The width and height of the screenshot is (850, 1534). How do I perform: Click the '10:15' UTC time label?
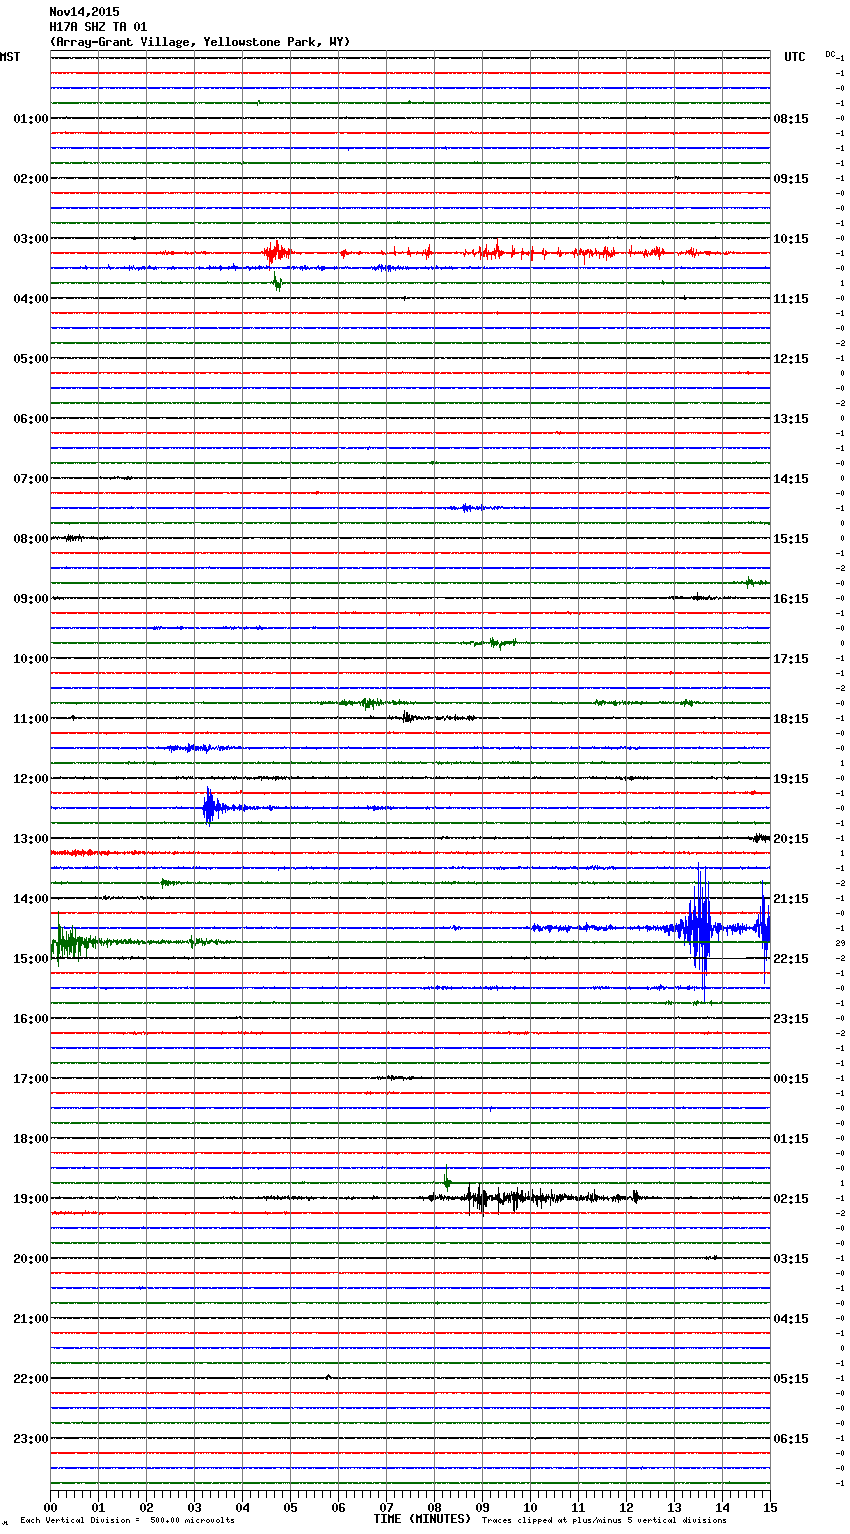tap(791, 239)
